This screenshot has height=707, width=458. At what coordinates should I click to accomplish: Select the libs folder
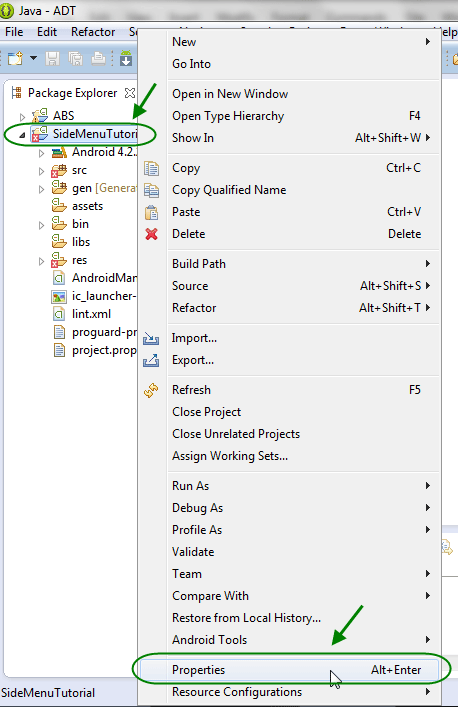coord(81,242)
